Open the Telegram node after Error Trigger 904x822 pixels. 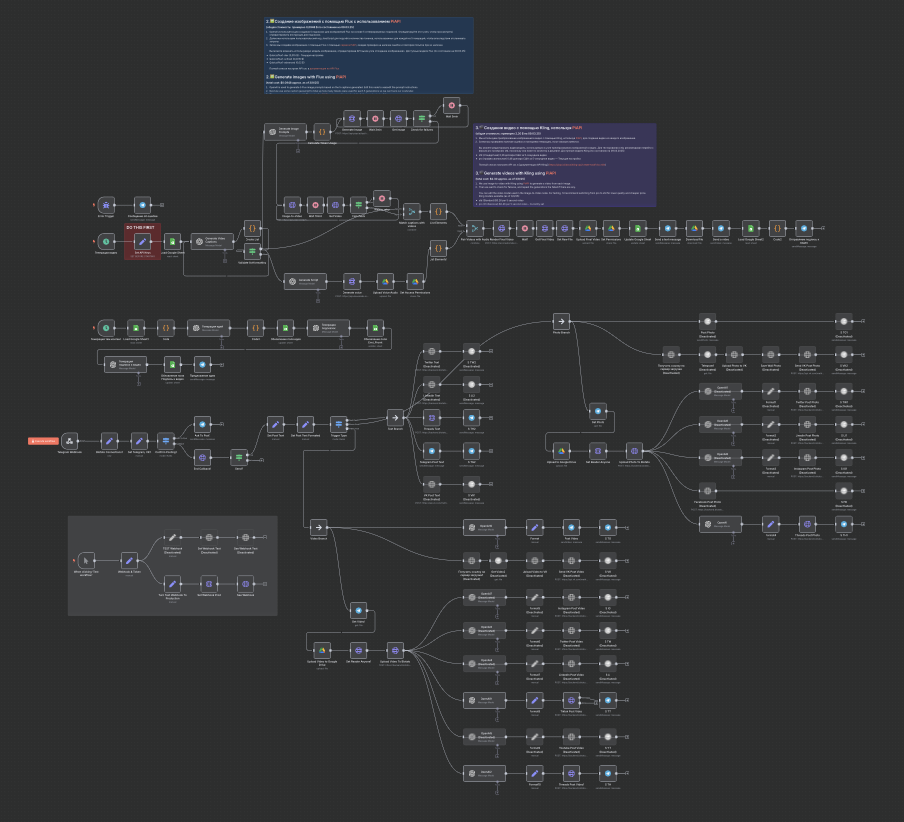142,205
